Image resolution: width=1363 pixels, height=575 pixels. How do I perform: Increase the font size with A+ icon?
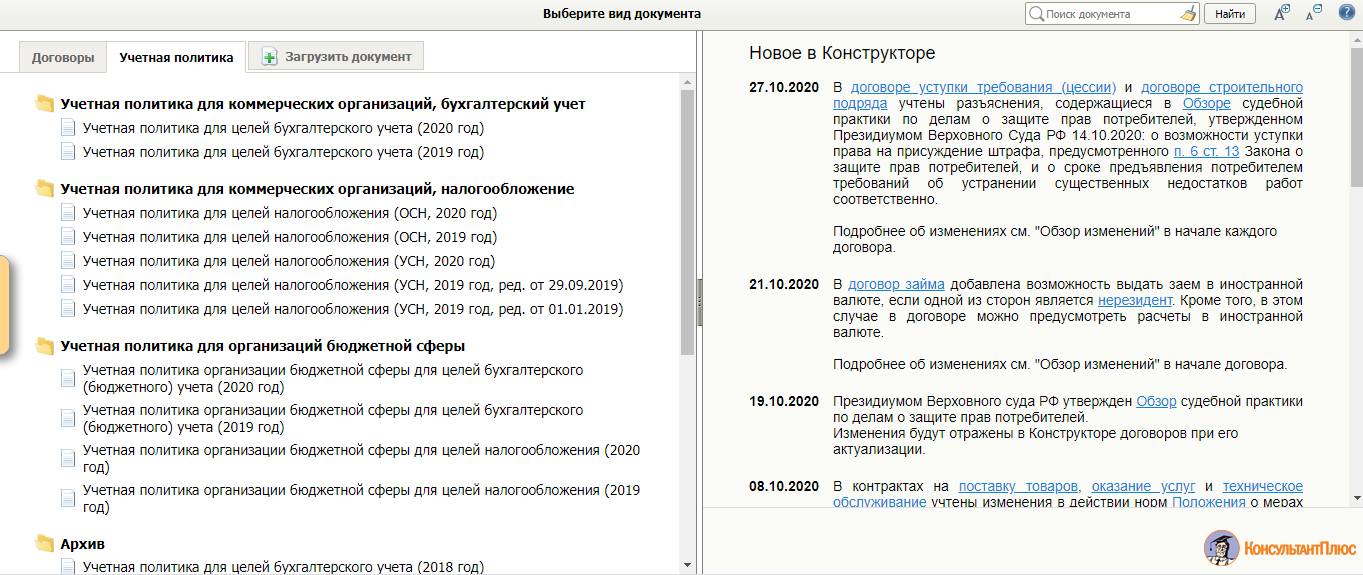tap(1282, 13)
